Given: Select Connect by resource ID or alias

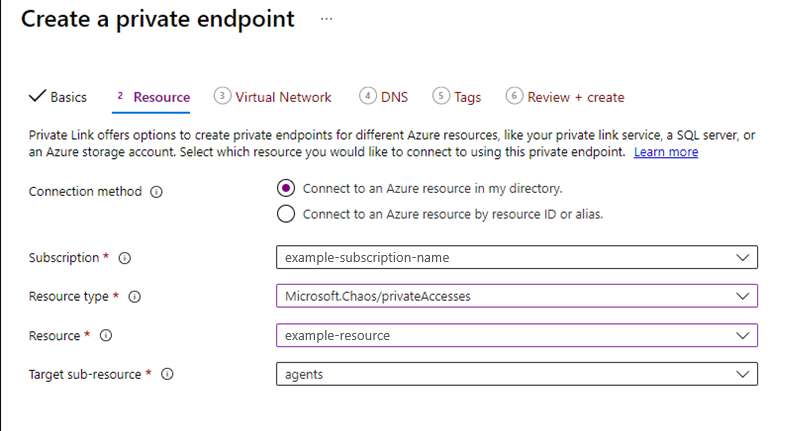Looking at the screenshot, I should tap(286, 214).
